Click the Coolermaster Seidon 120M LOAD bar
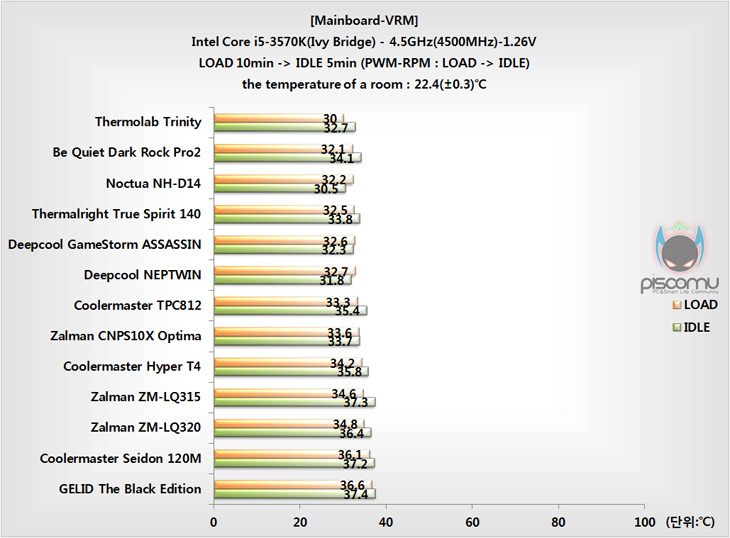 [x=292, y=454]
